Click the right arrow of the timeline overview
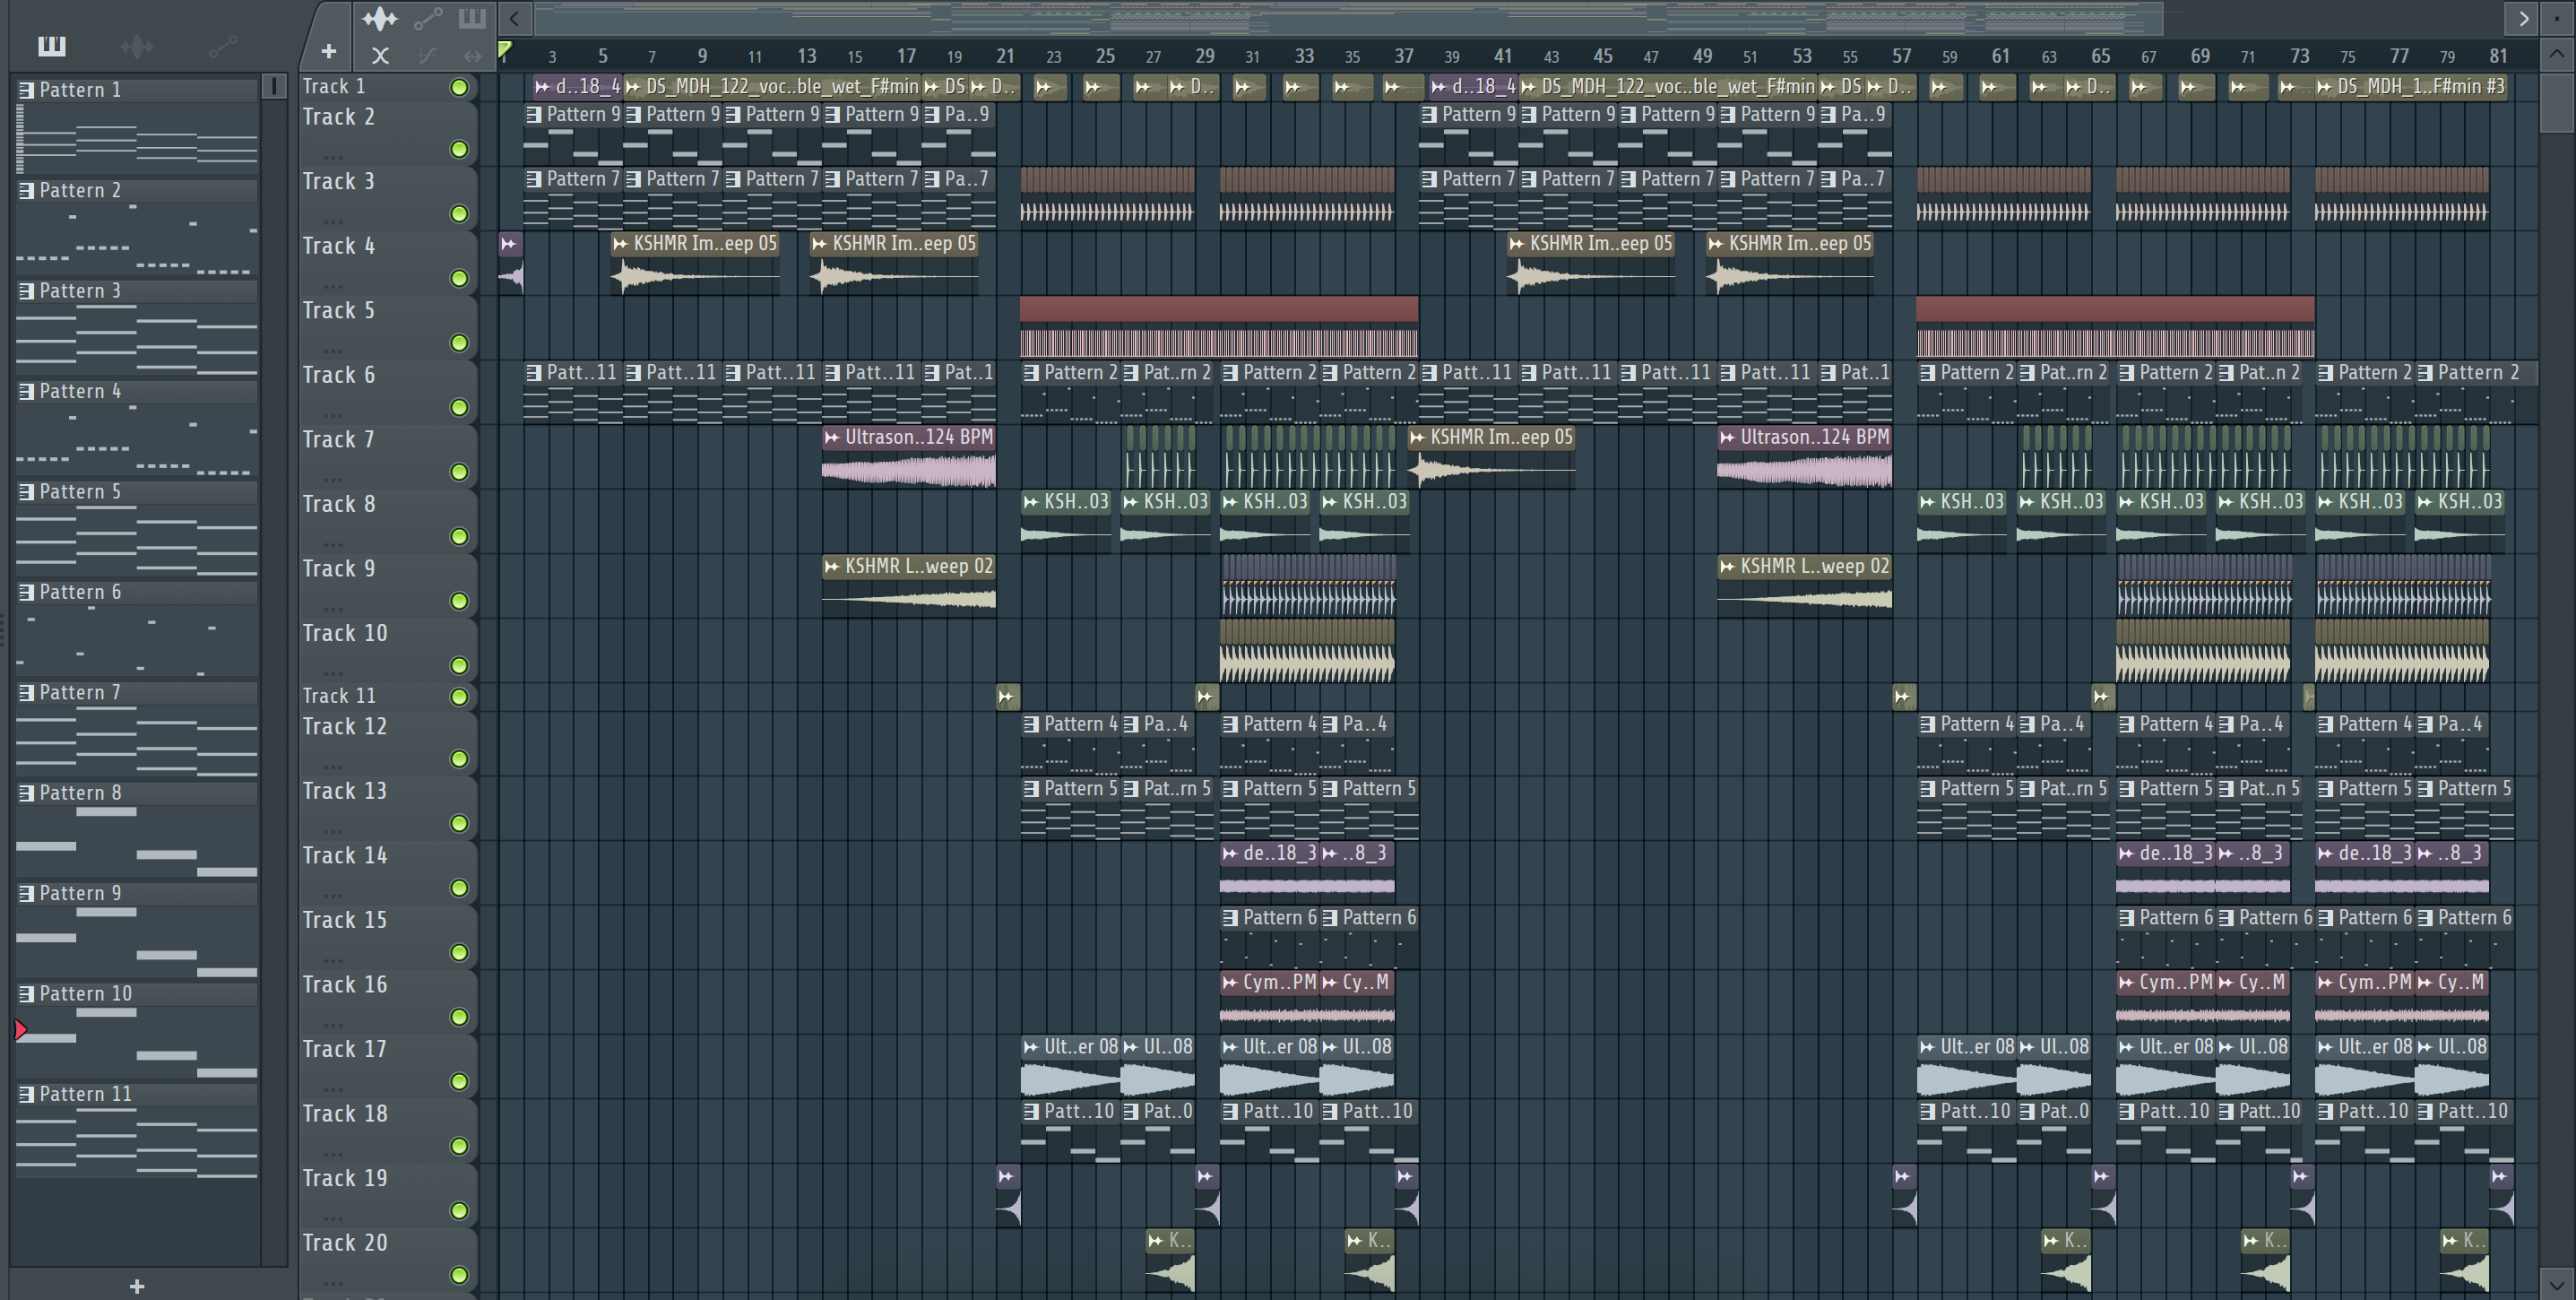 point(2523,18)
